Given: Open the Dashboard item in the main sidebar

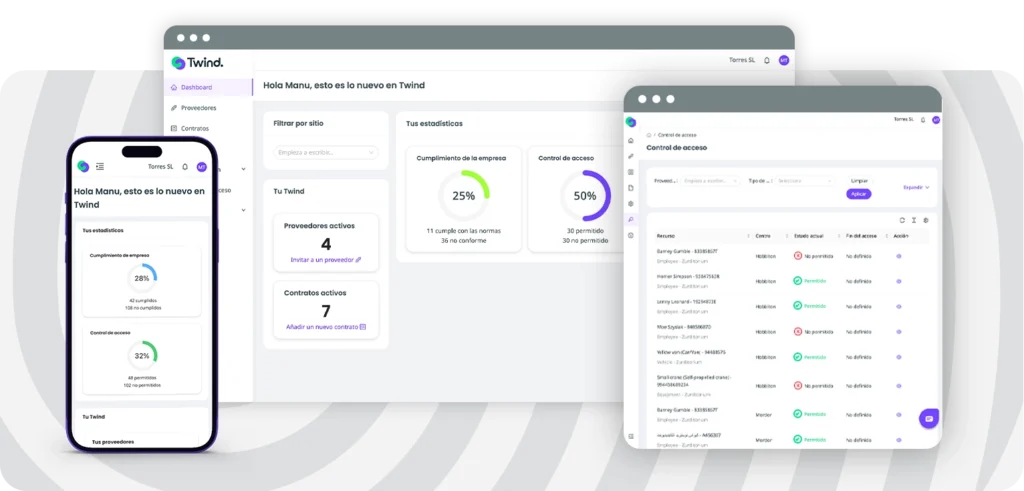Looking at the screenshot, I should click(208, 87).
